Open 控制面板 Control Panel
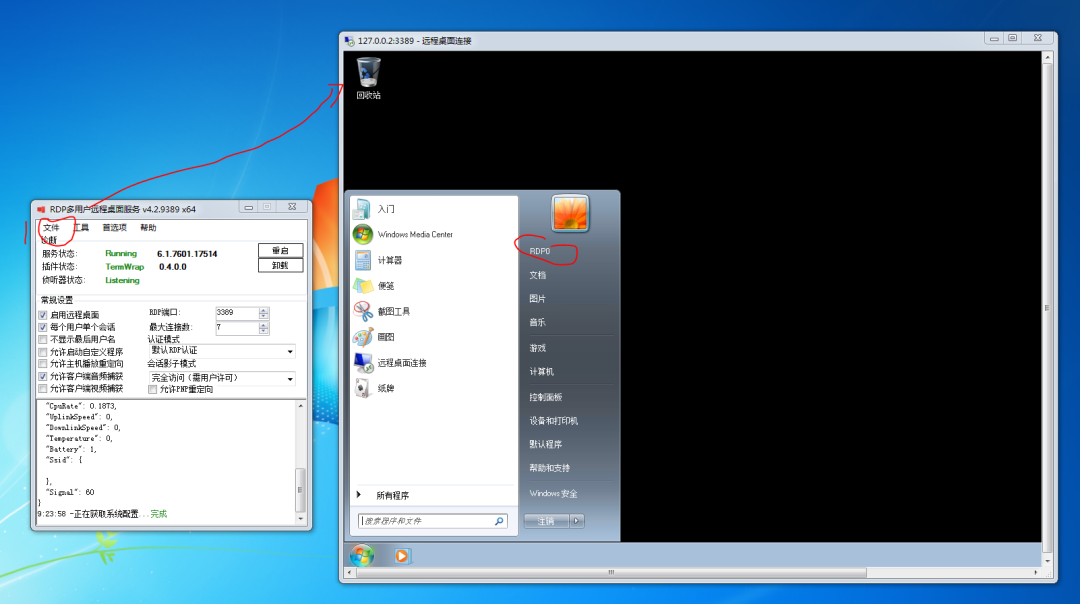The height and width of the screenshot is (604, 1080). click(546, 397)
